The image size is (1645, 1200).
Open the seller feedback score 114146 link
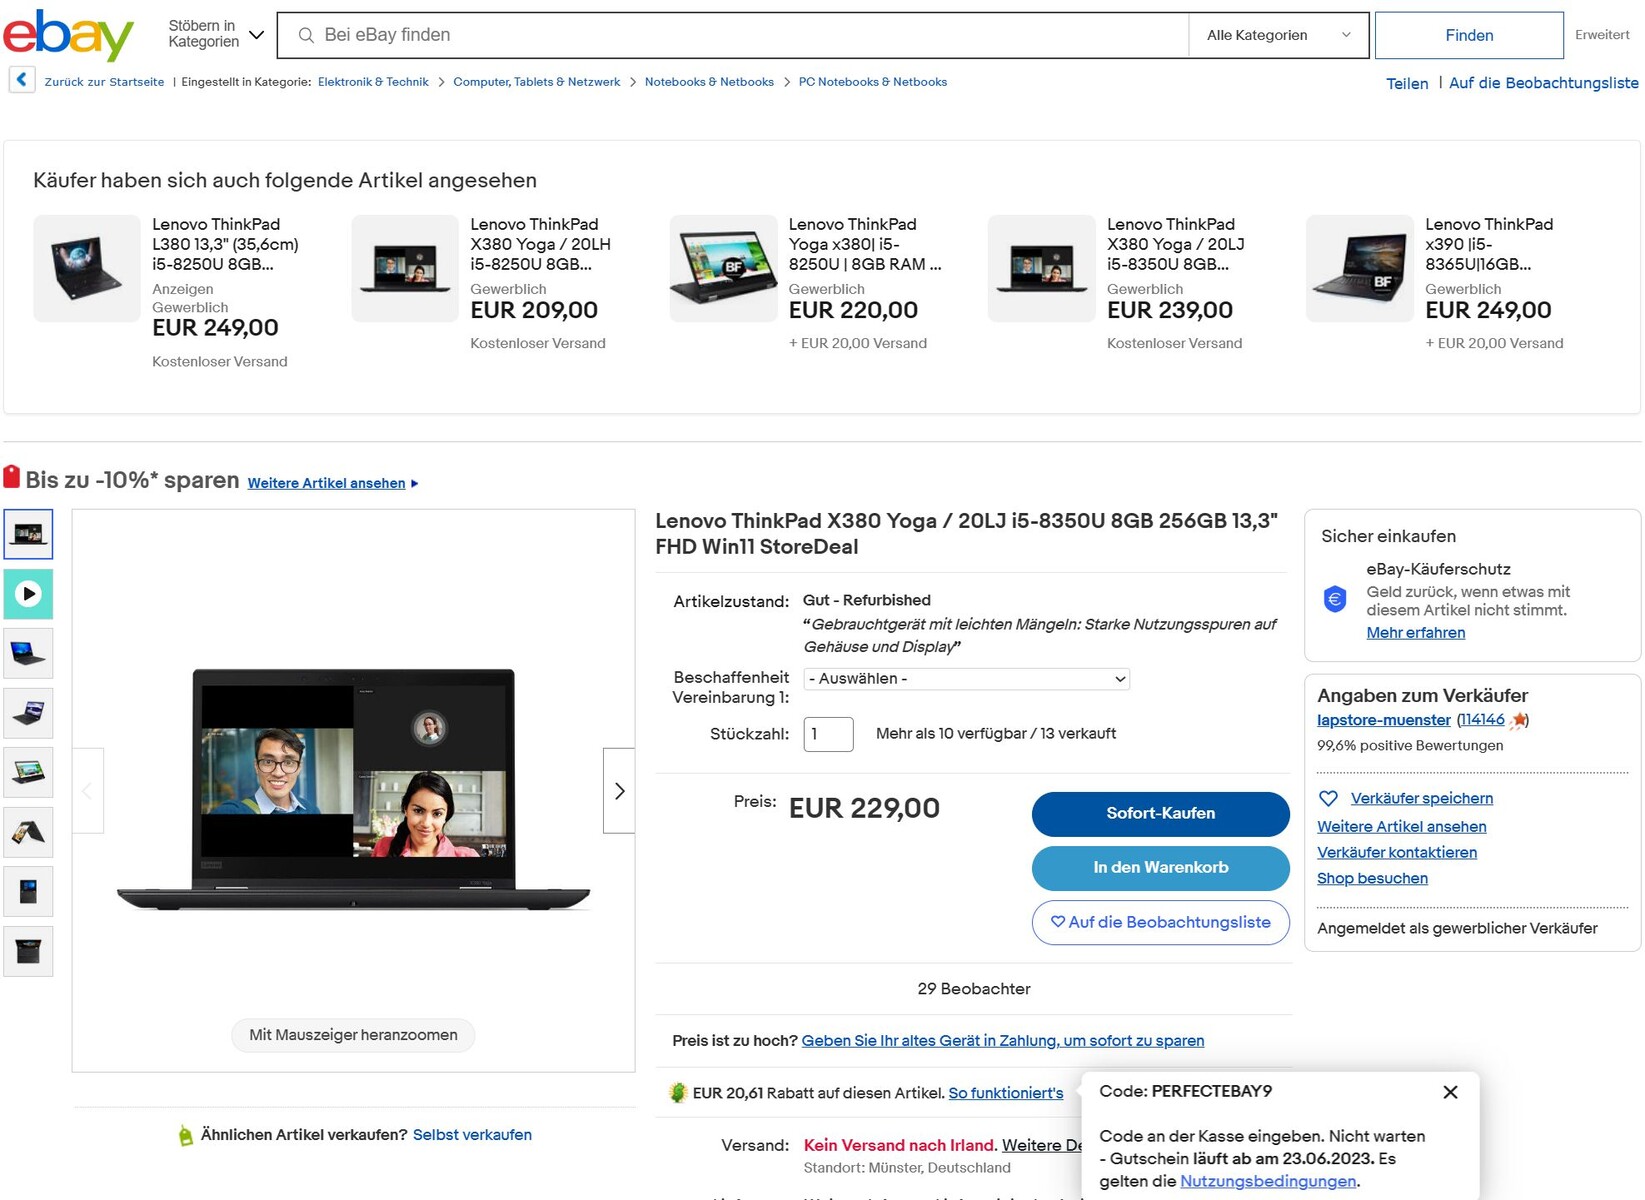pyautogui.click(x=1482, y=720)
